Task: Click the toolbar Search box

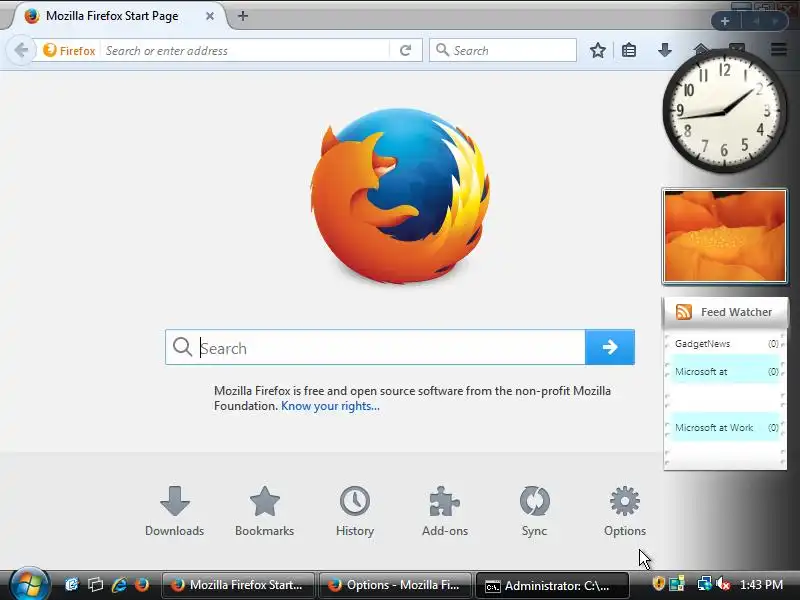Action: (x=503, y=51)
